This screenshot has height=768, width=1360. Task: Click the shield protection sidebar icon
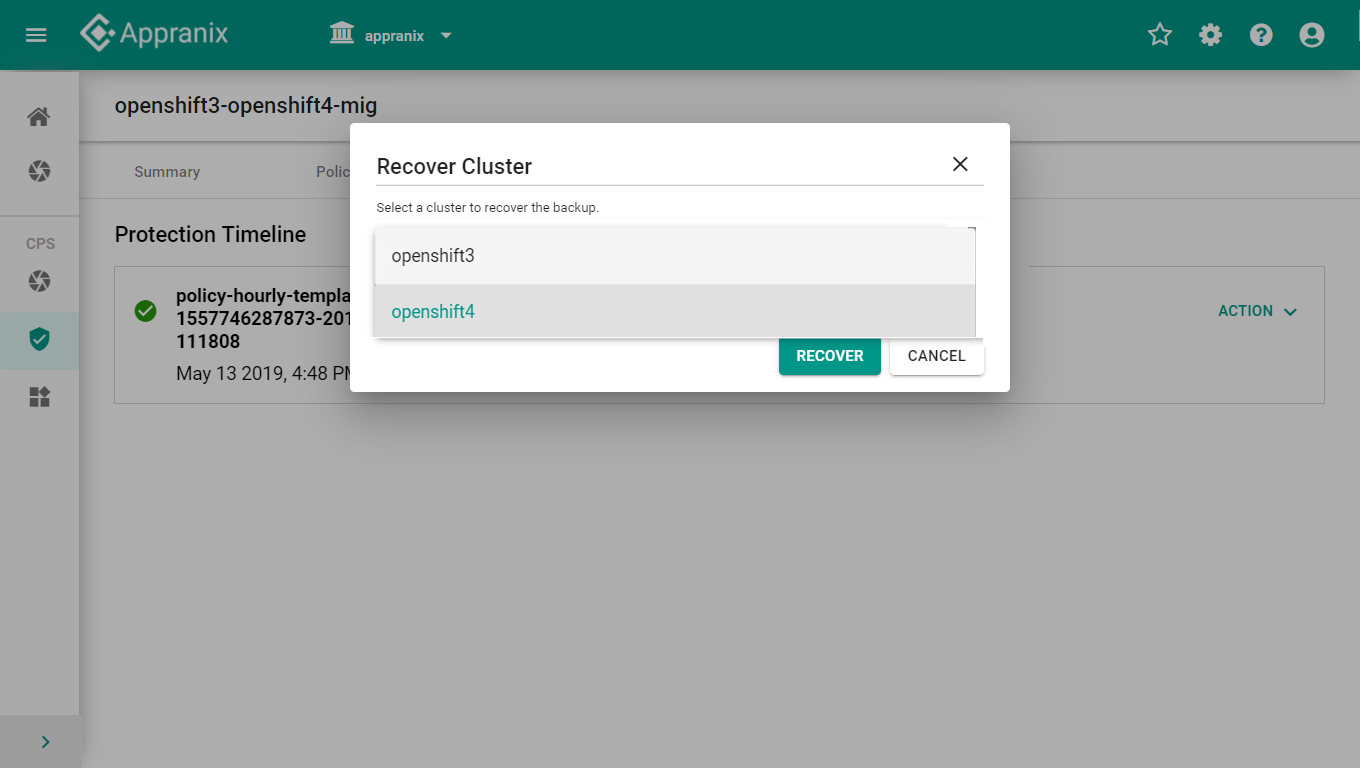click(x=39, y=339)
